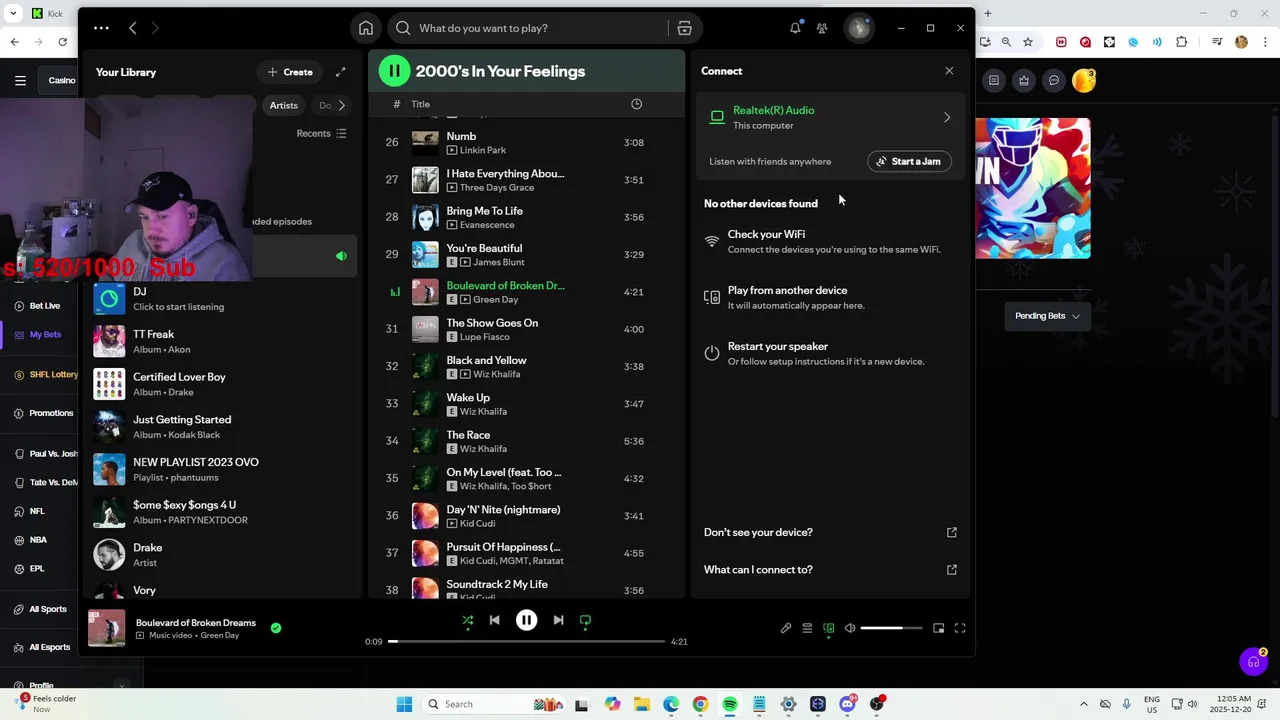Expand Your Library to full view
Image resolution: width=1280 pixels, height=720 pixels.
pos(341,72)
